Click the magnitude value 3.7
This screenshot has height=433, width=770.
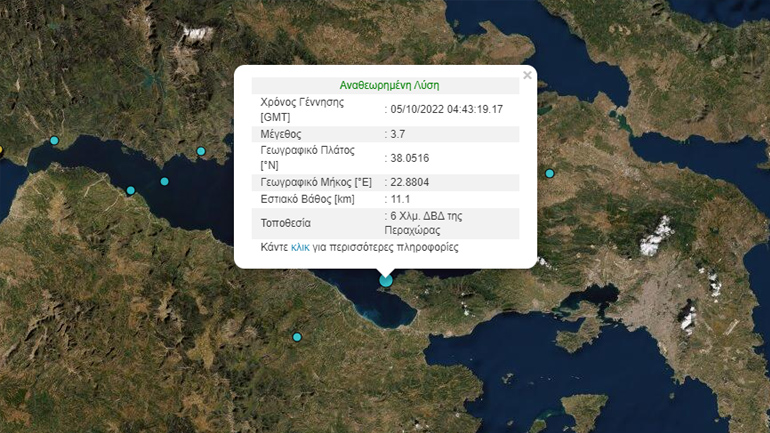pyautogui.click(x=398, y=134)
